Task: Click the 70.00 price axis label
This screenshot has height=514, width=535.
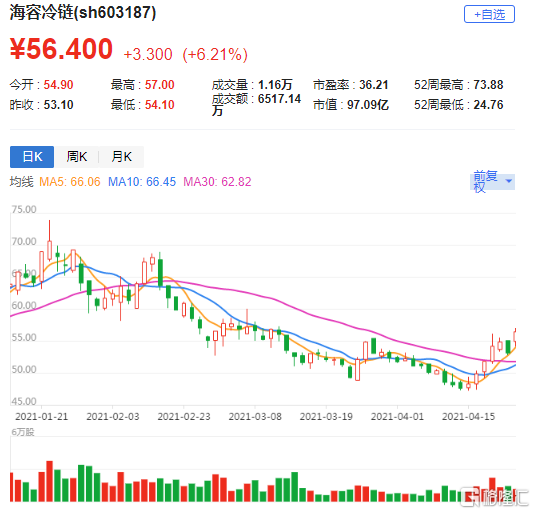Action: (24, 242)
